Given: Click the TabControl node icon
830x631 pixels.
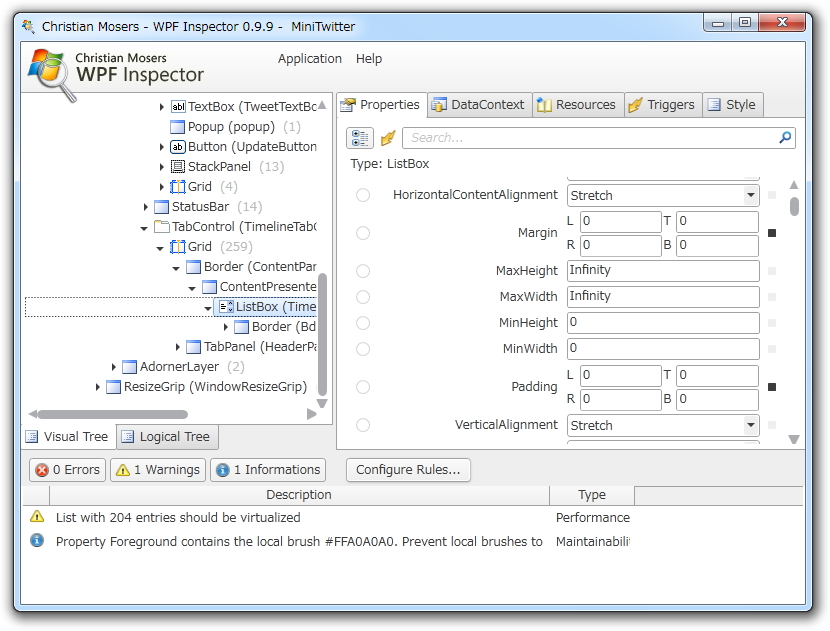Looking at the screenshot, I should (x=161, y=227).
